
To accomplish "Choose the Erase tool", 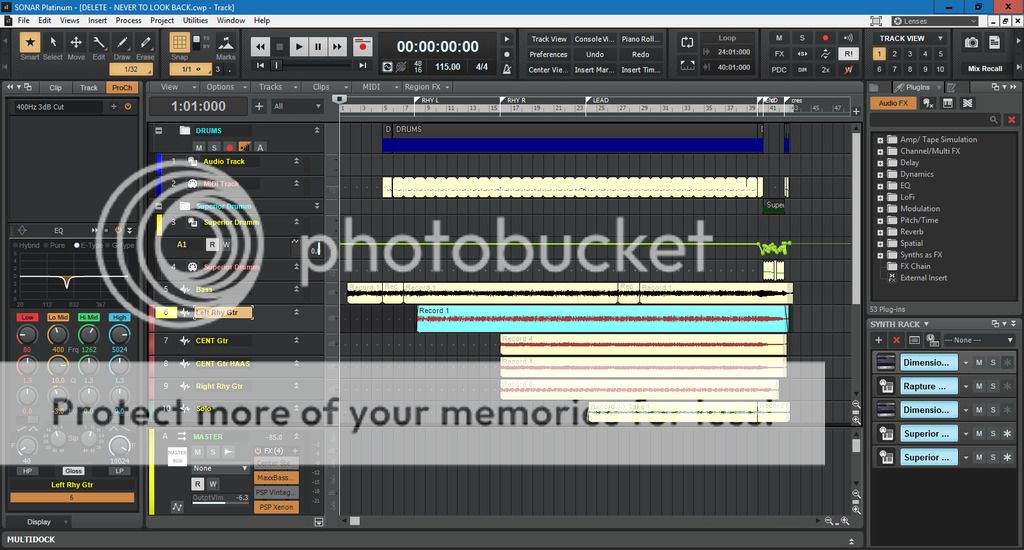I will (x=146, y=43).
